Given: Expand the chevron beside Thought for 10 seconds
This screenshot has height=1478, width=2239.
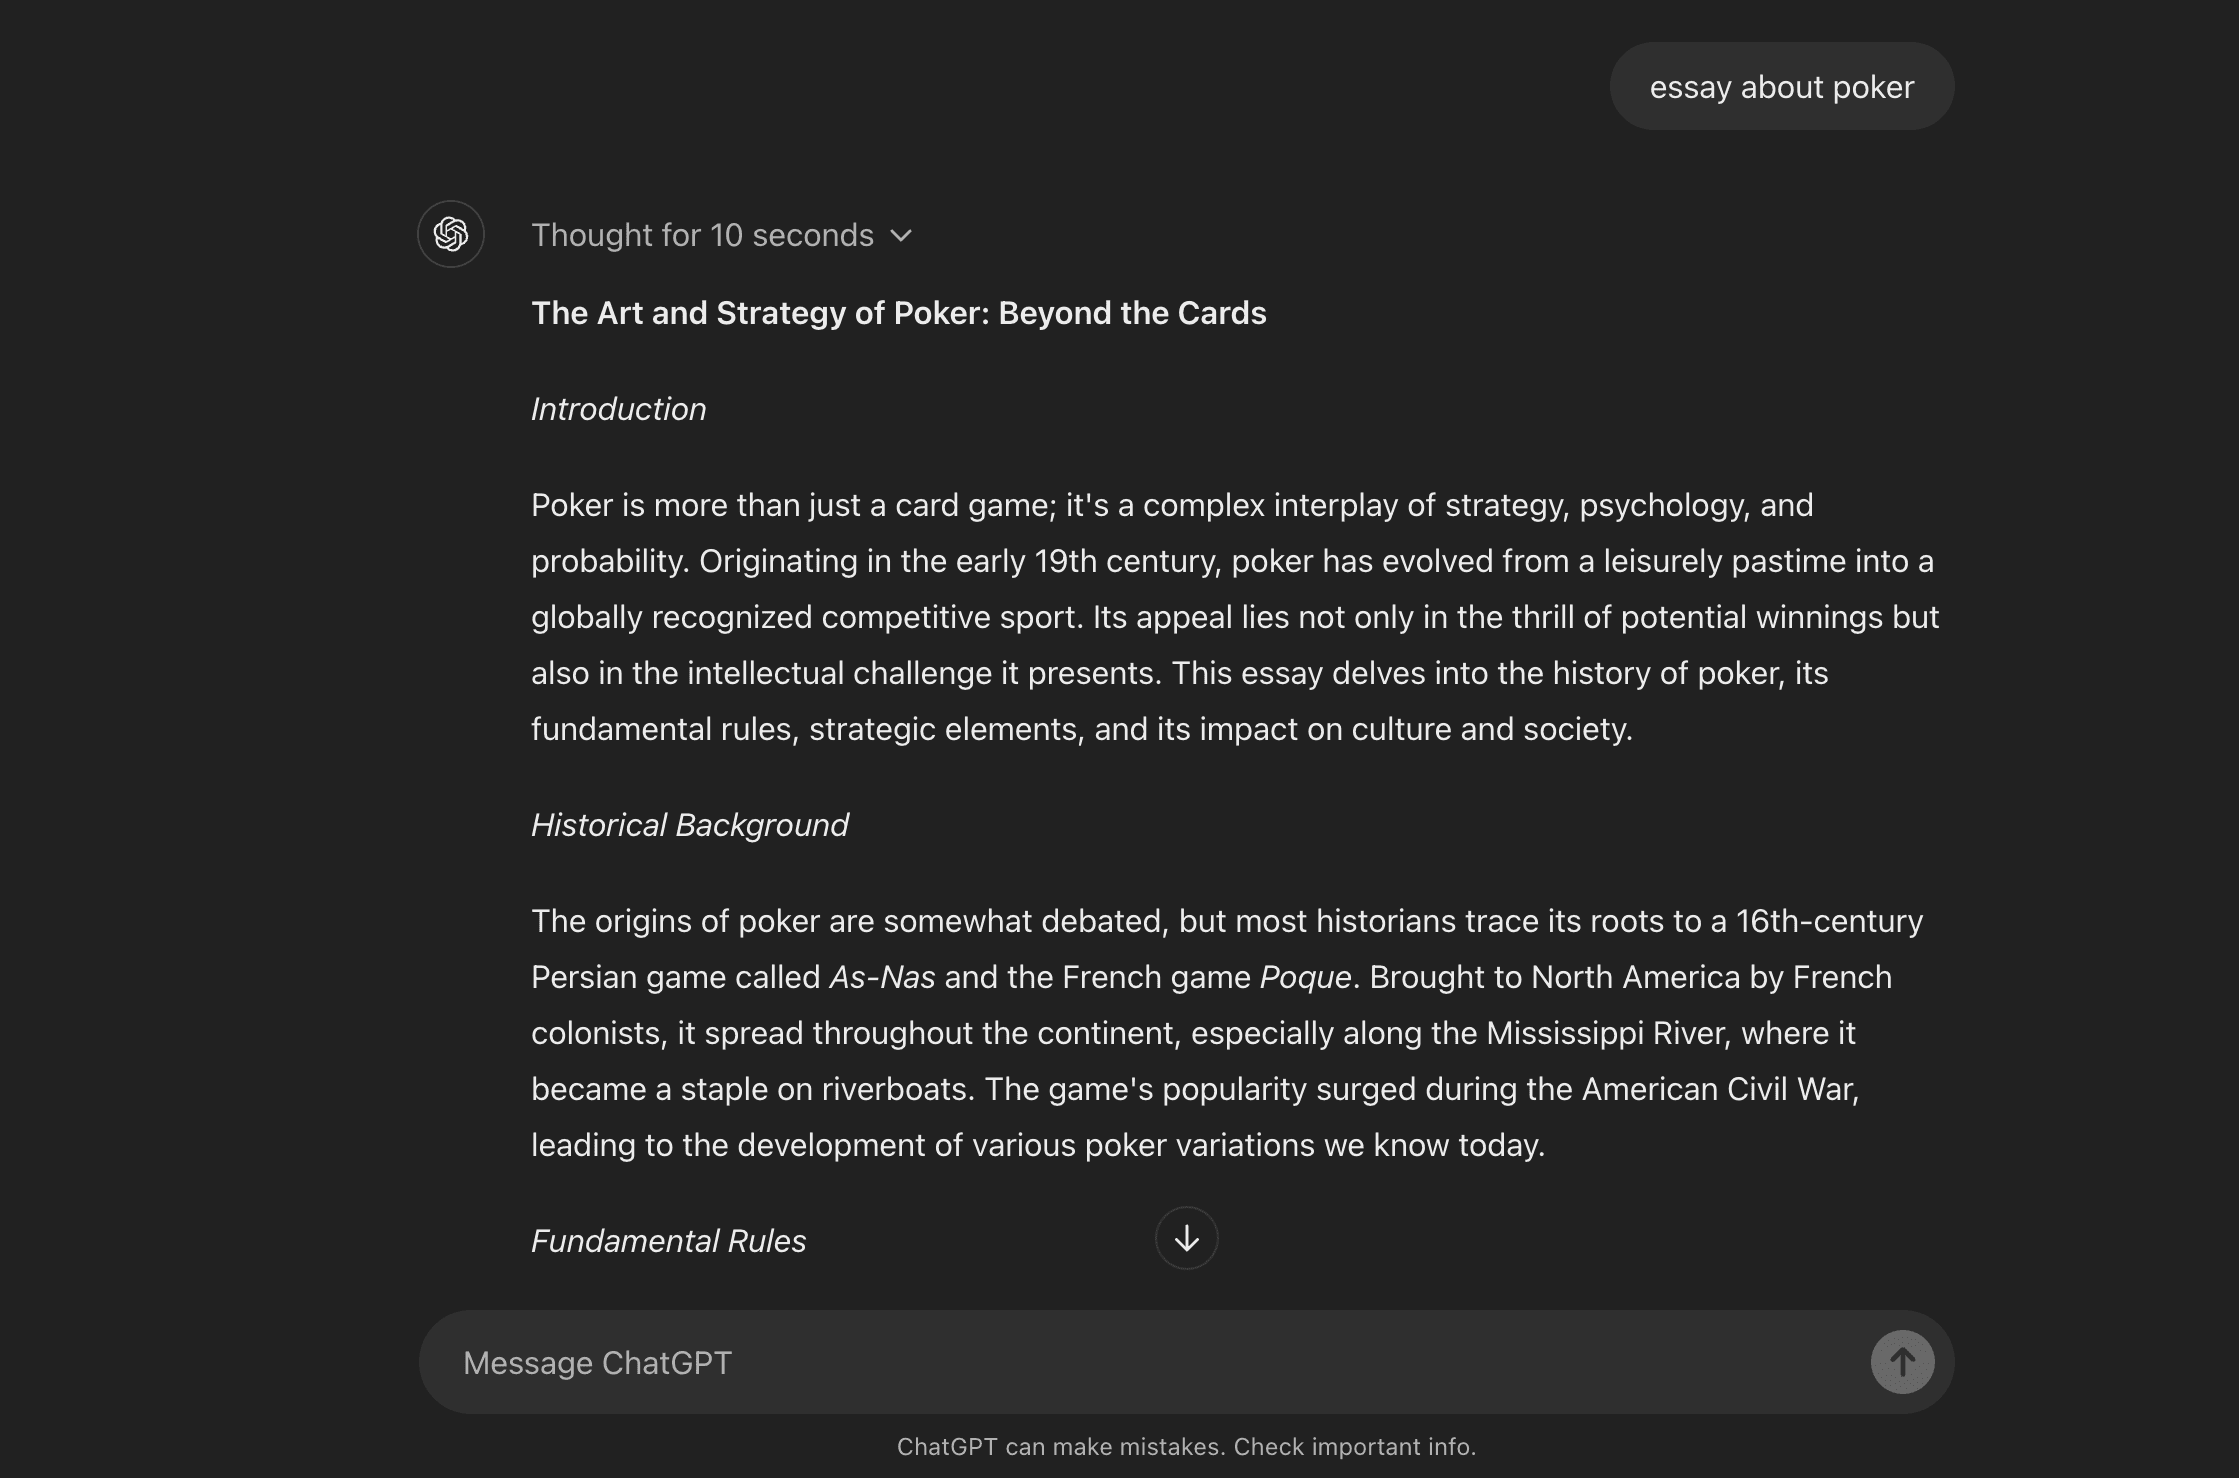Looking at the screenshot, I should [901, 236].
